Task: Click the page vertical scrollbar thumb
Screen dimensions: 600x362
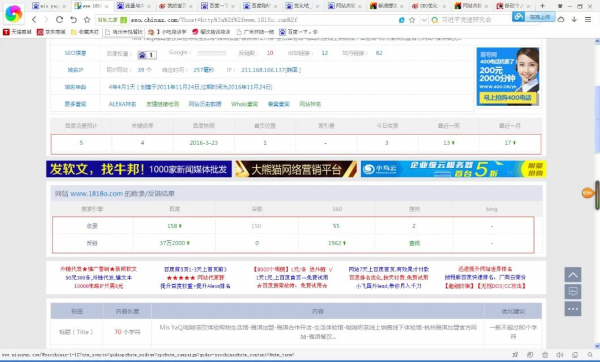Action: (x=597, y=119)
